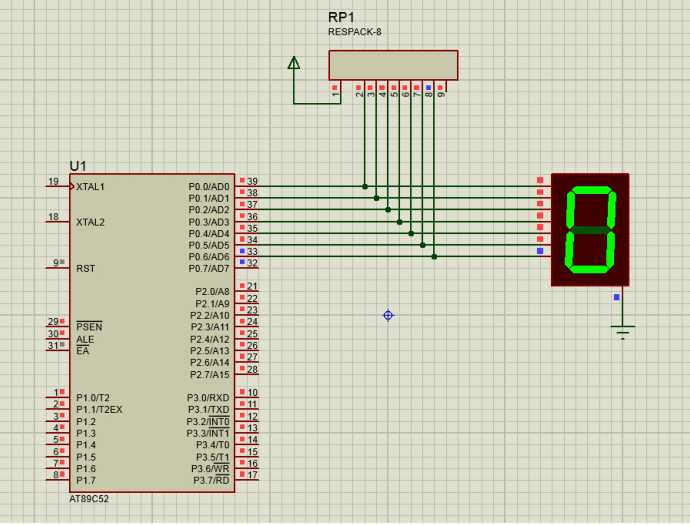Click pin number 28 of U1
Viewport: 690px width, 525px height.
click(252, 369)
